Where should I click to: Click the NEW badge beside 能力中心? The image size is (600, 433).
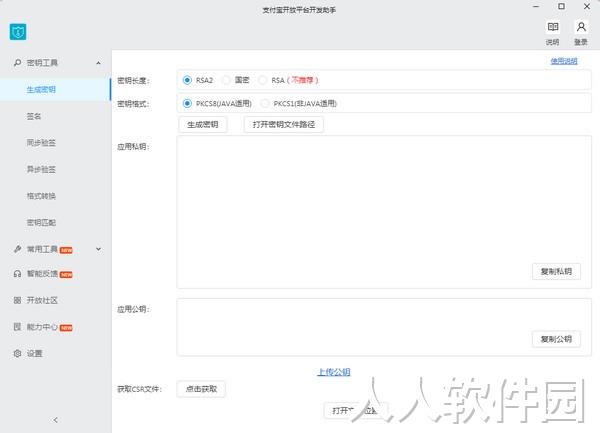[66, 328]
